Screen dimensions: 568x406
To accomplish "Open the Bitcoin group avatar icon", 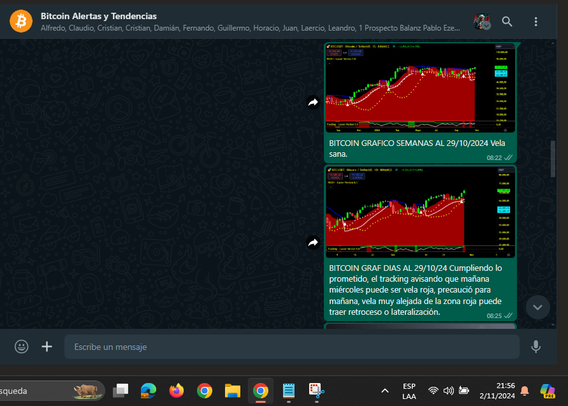I will coord(21,21).
